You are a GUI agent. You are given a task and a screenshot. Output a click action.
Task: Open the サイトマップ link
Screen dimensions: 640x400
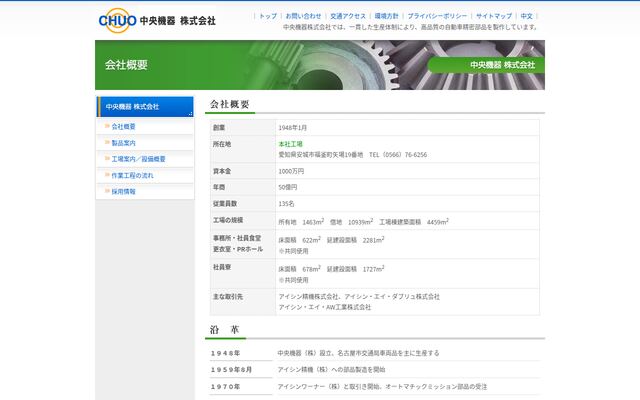(x=494, y=16)
